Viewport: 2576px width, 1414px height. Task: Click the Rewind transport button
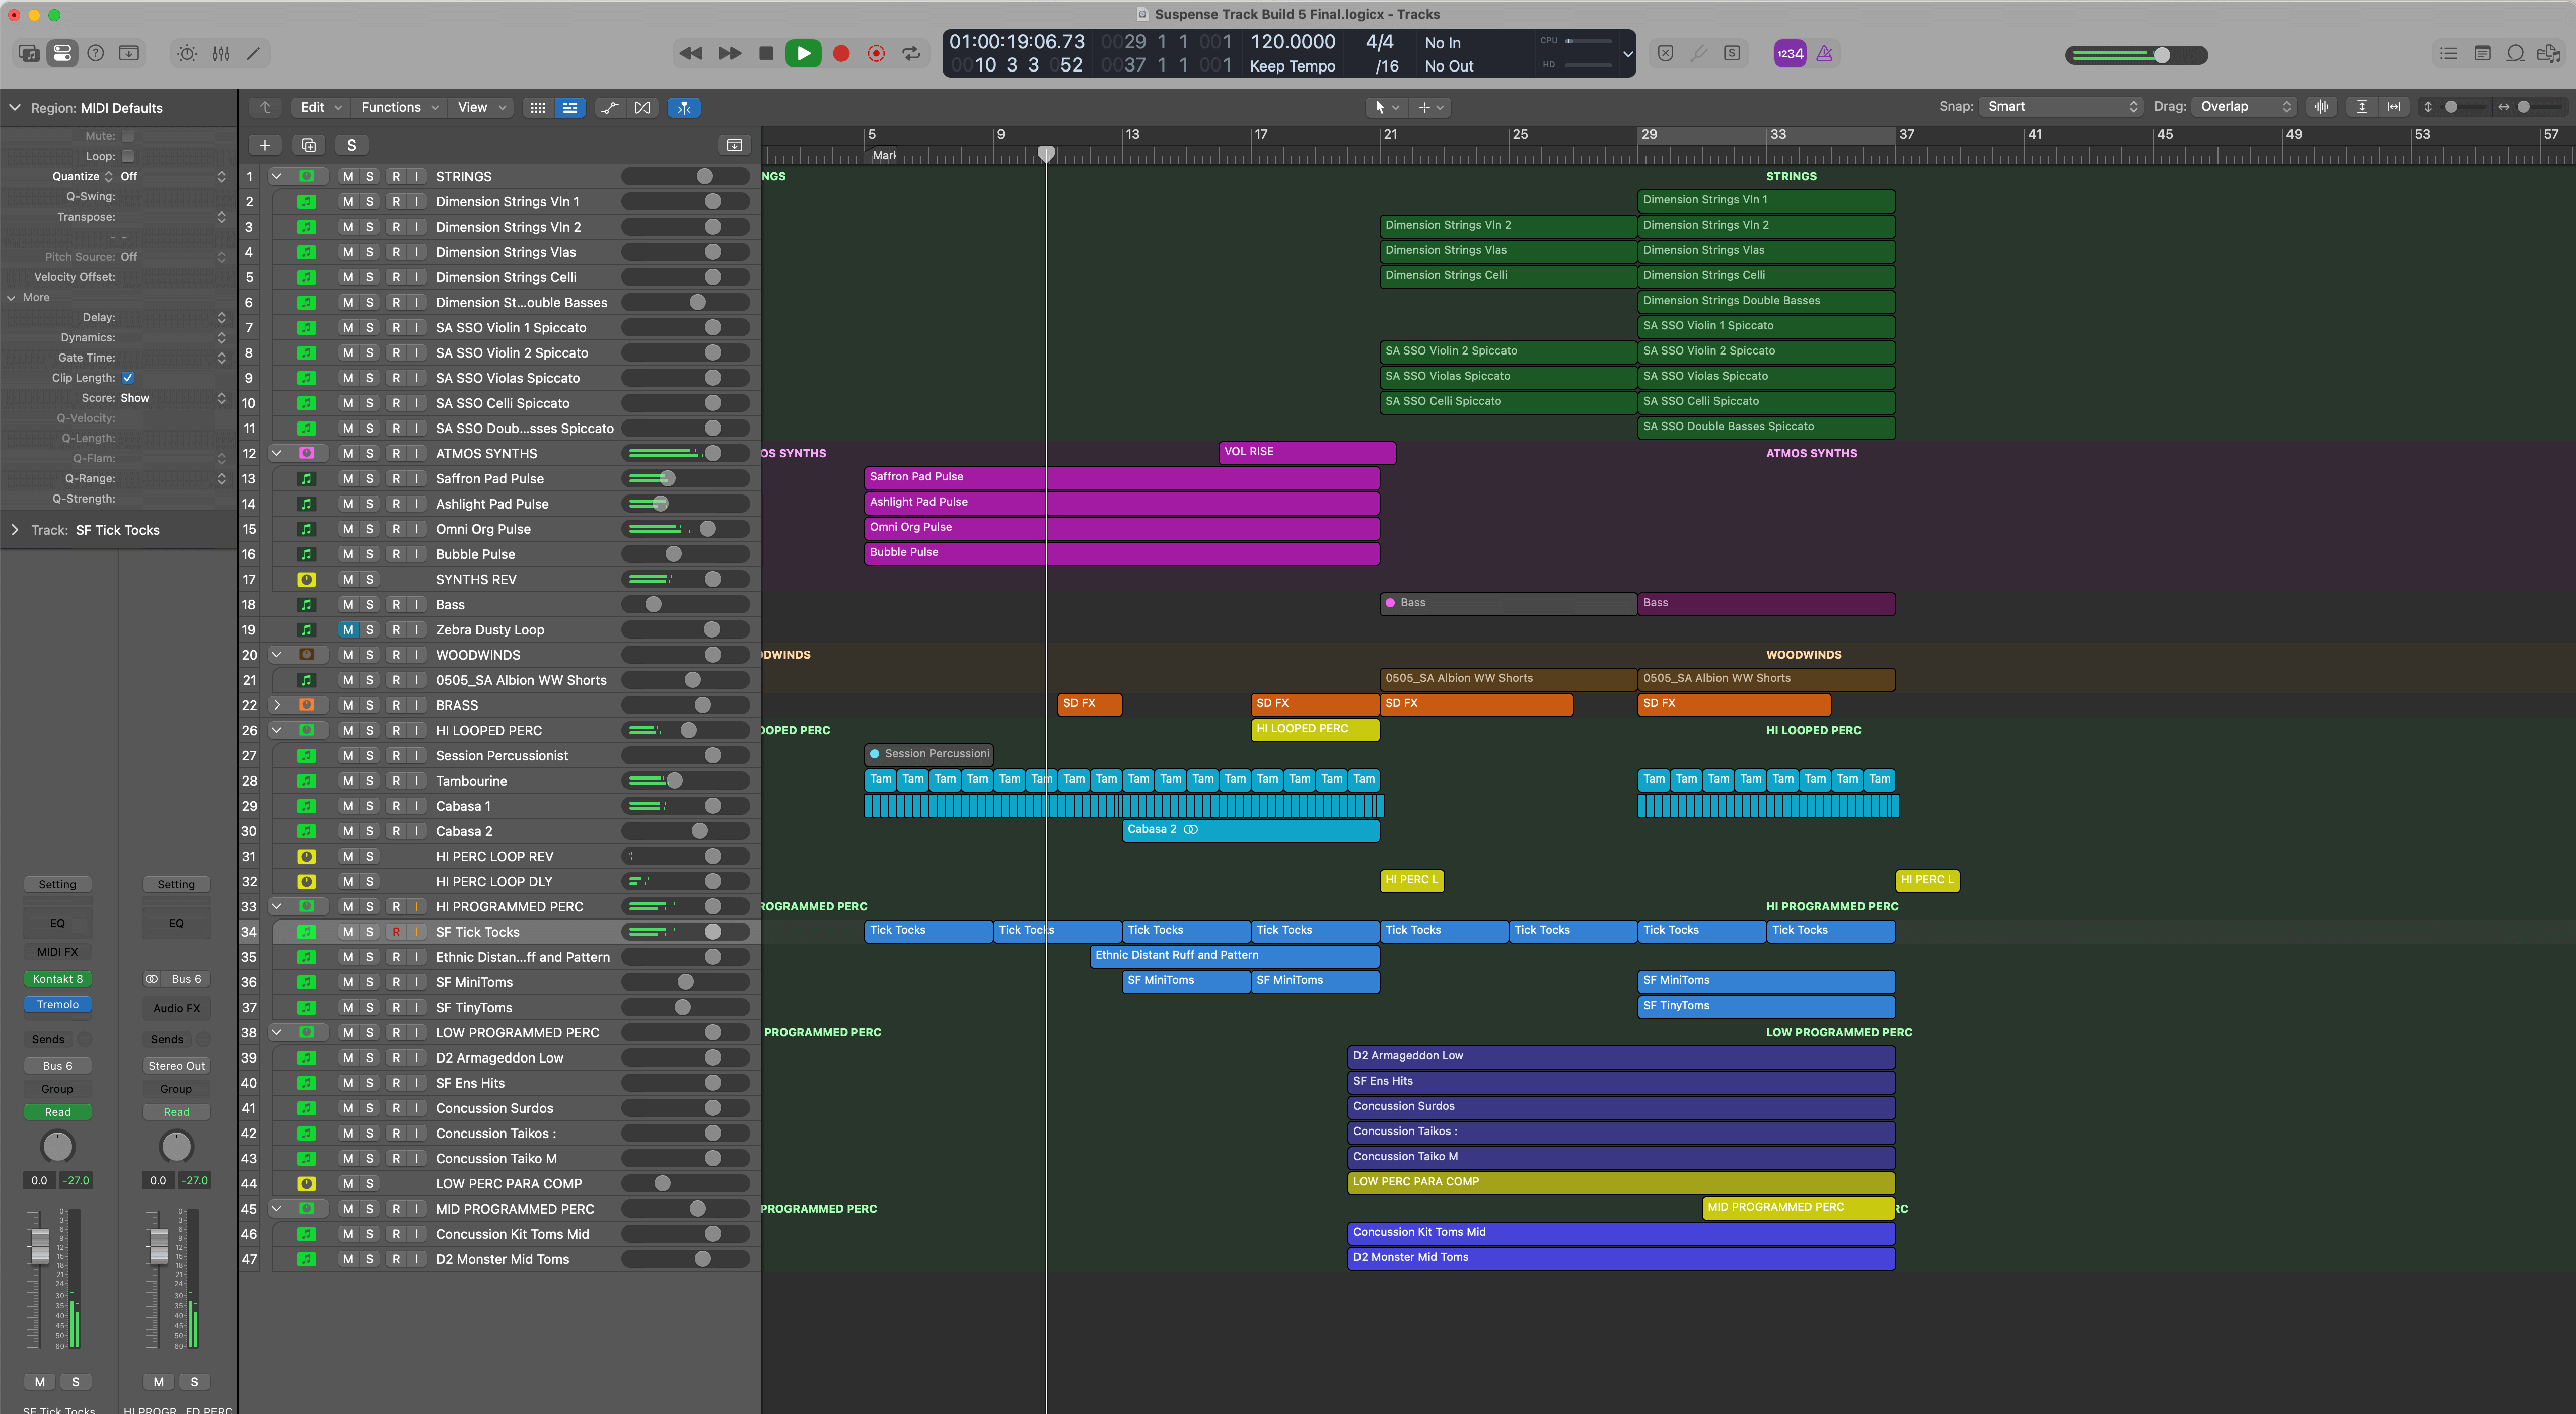pos(690,54)
